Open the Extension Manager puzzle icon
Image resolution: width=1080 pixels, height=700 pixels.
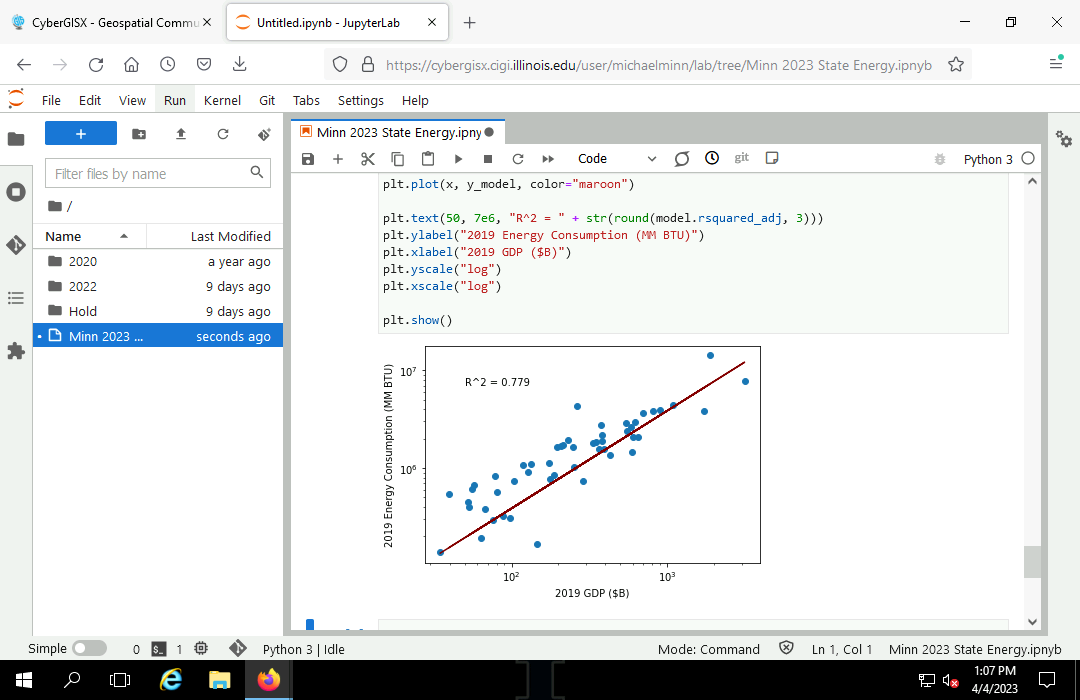16,351
